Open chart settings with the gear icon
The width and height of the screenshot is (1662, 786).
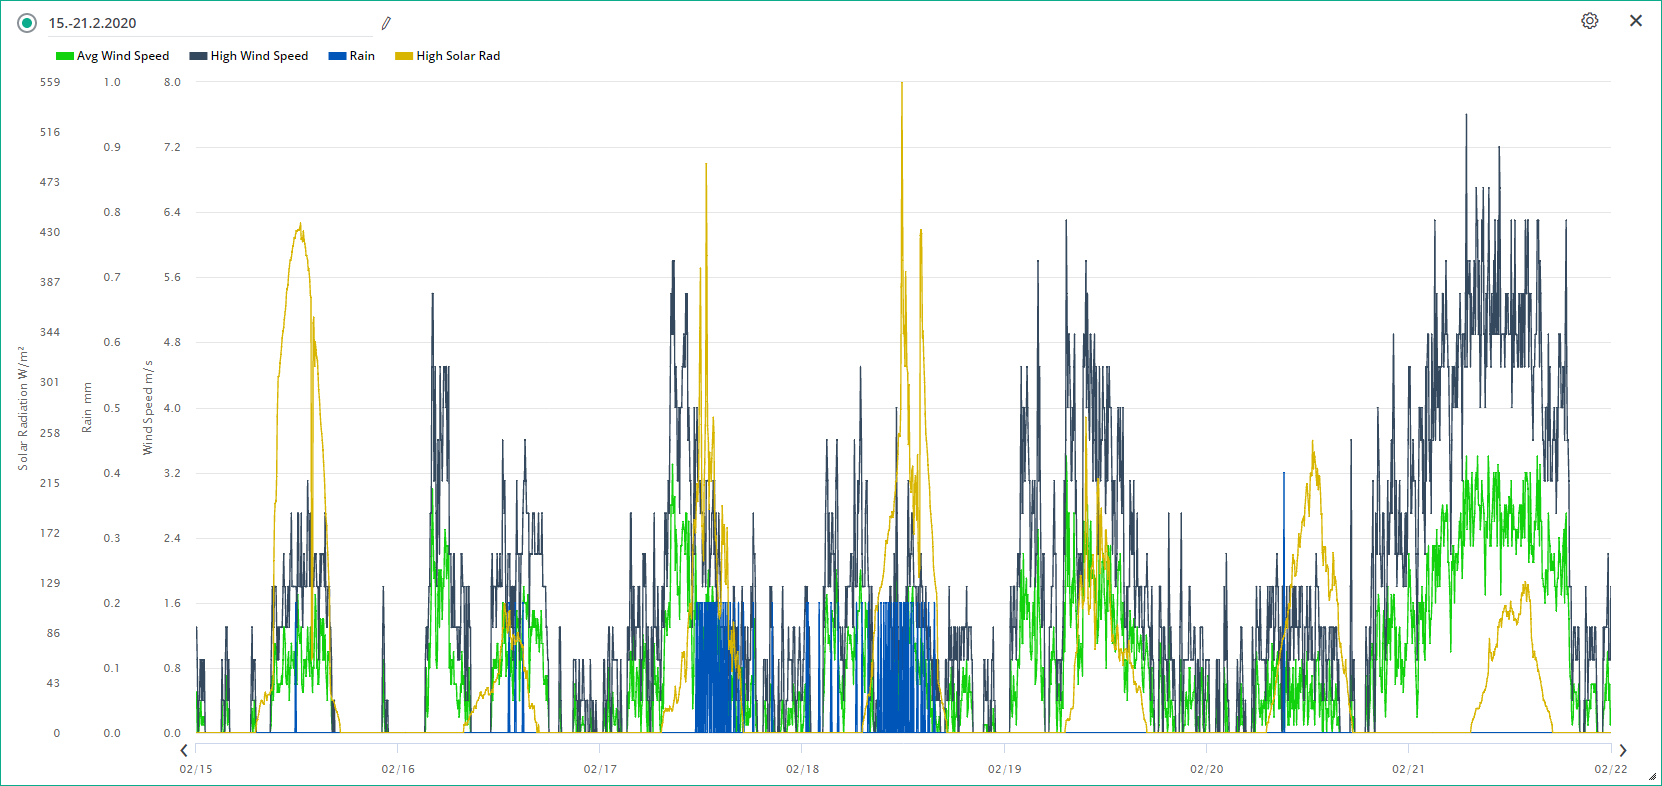(1589, 21)
